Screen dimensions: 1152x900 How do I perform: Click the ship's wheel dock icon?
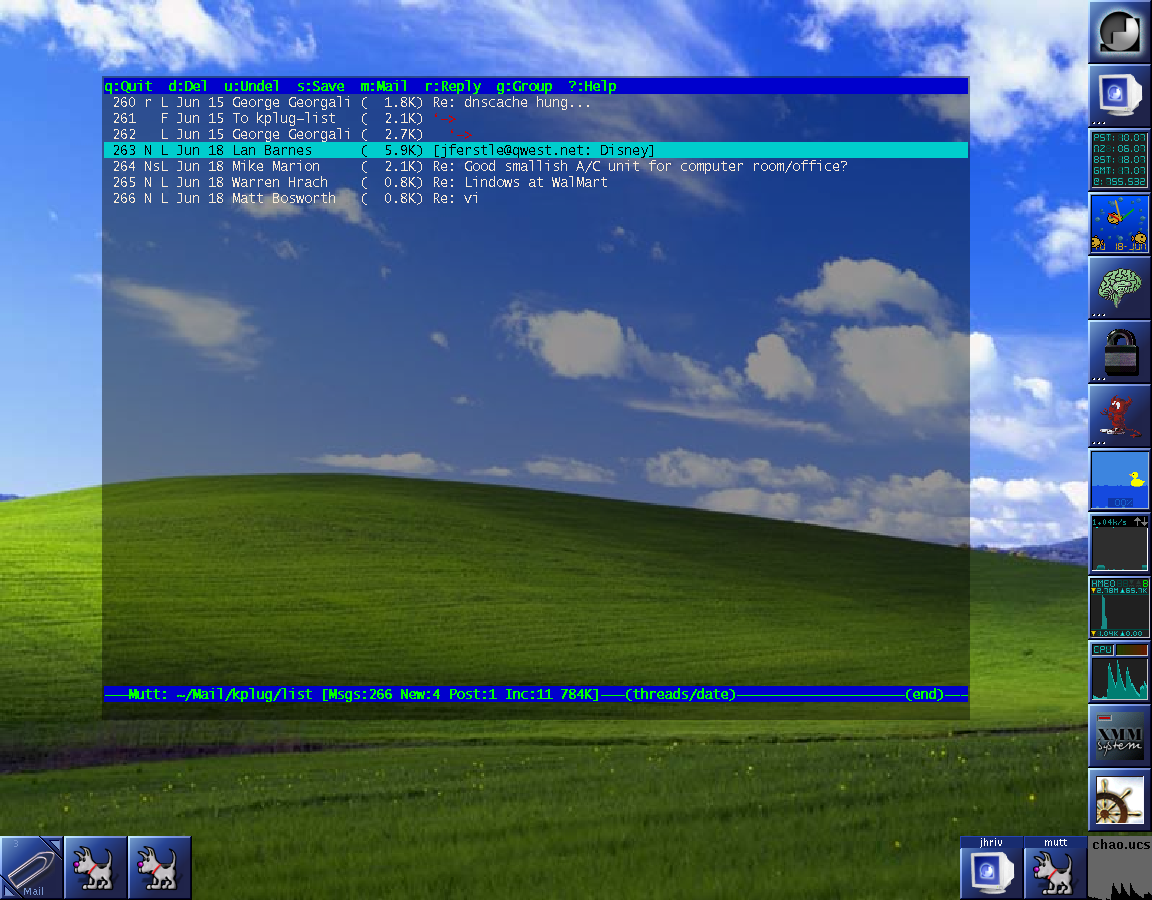click(1120, 801)
